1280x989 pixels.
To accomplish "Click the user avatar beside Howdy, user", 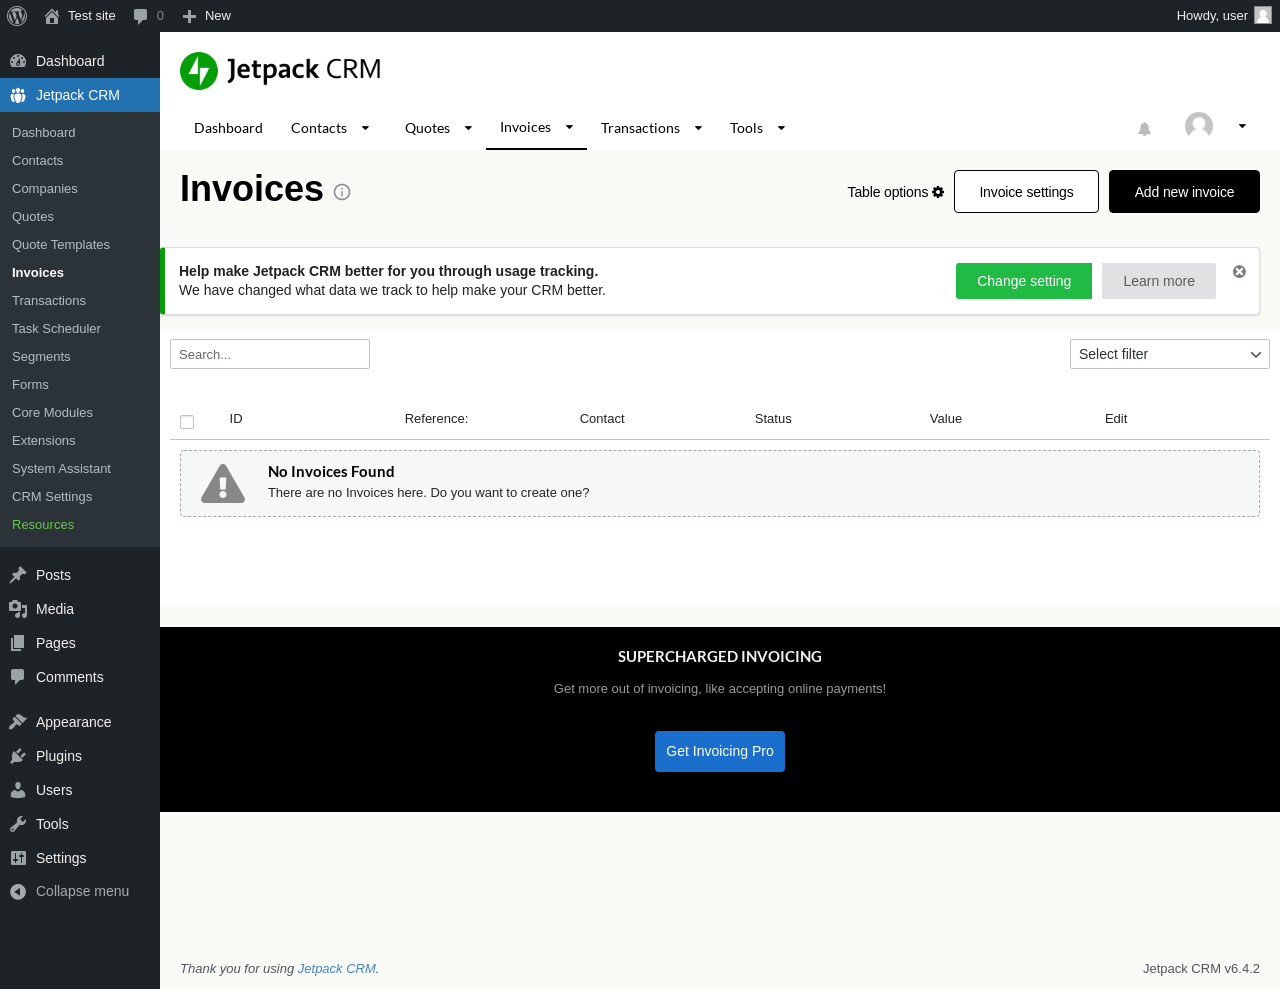I will click(1263, 16).
